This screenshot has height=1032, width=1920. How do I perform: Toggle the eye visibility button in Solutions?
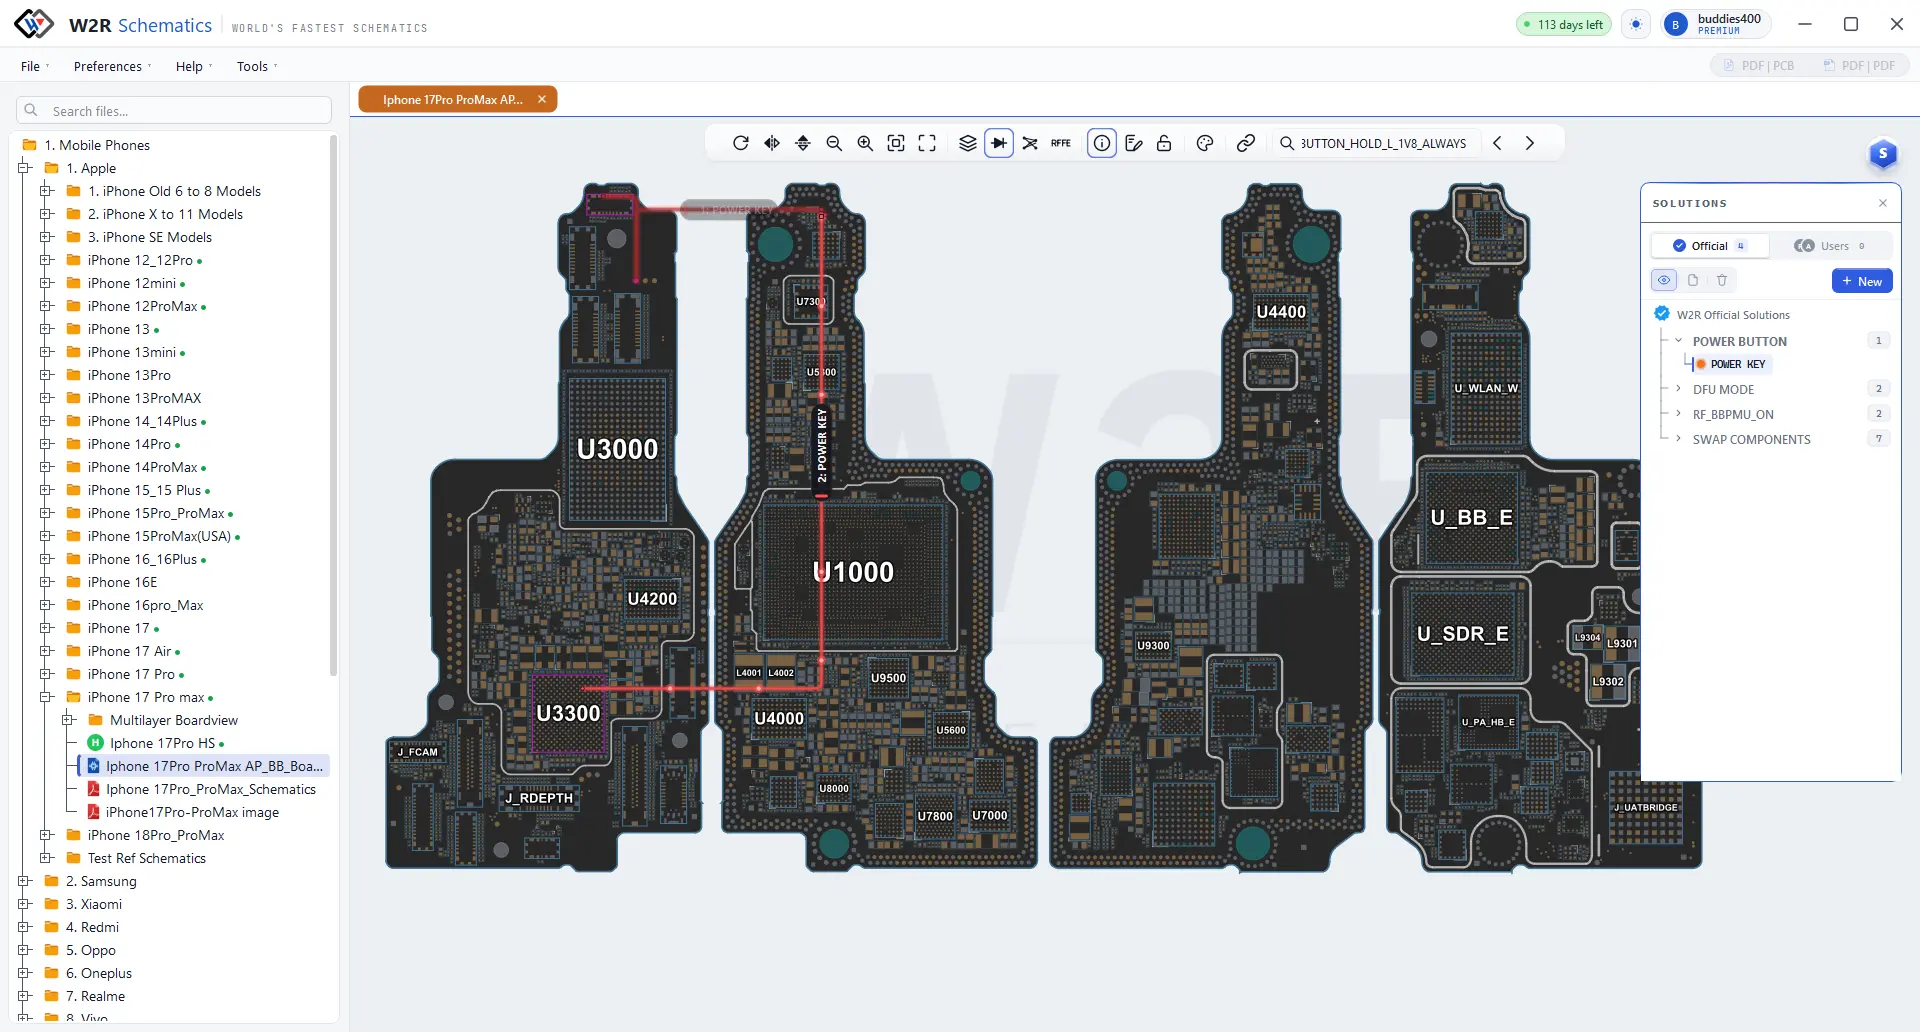click(1664, 280)
